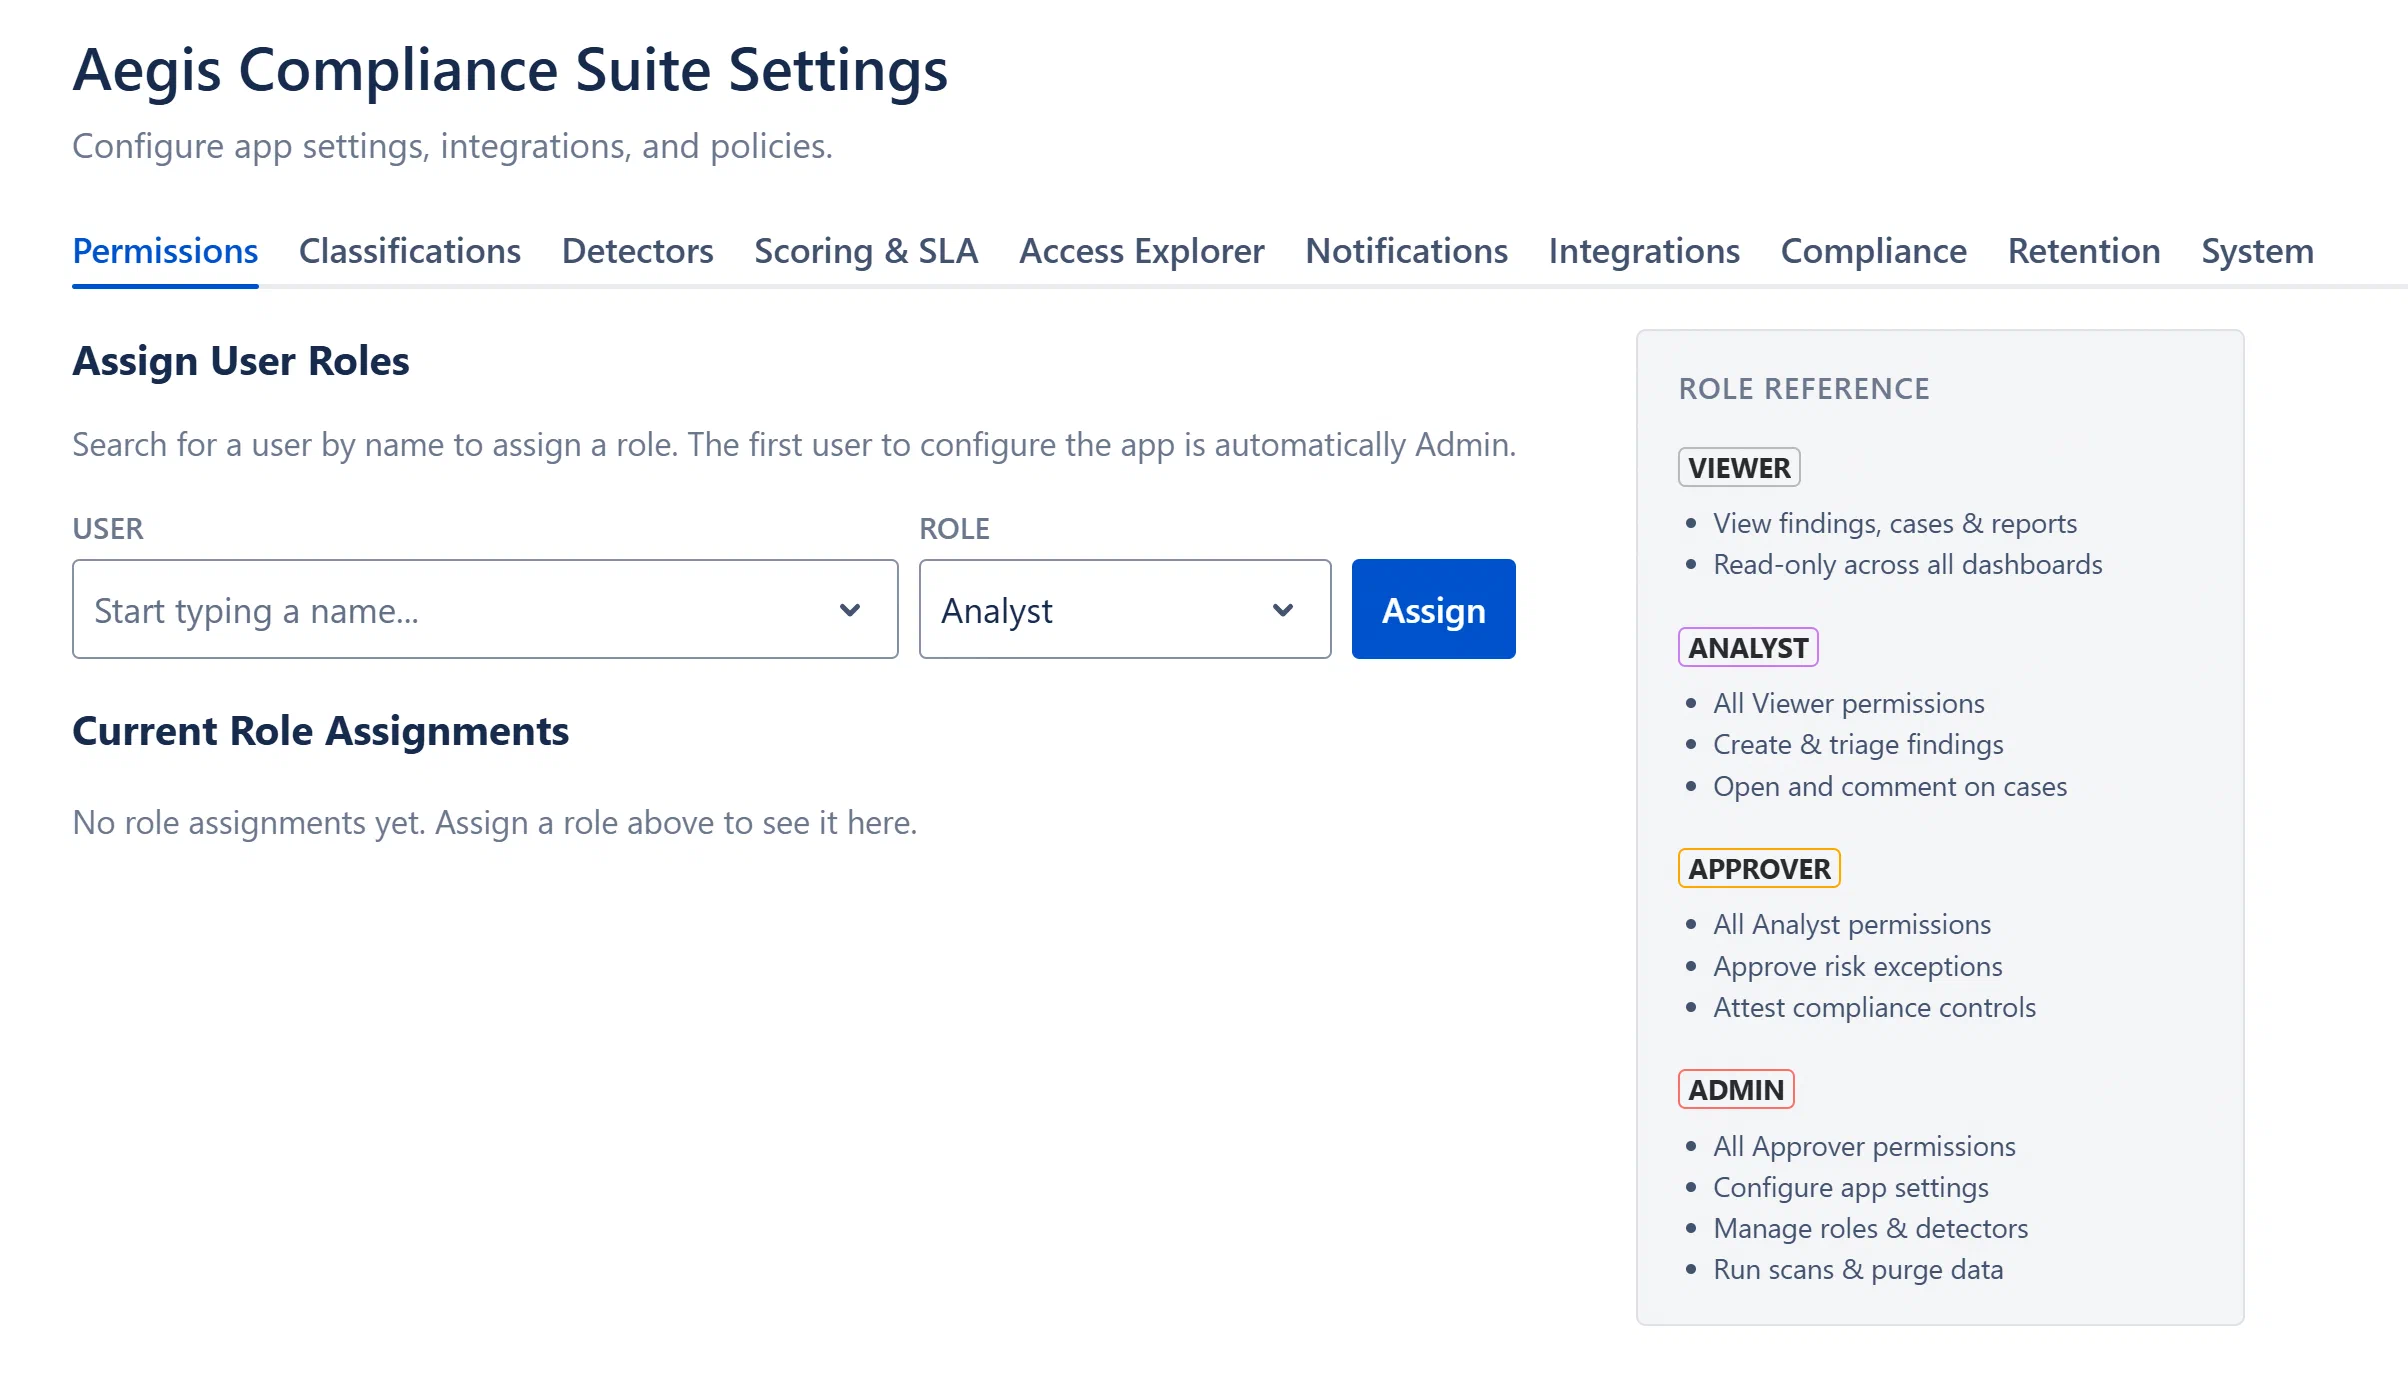The image size is (2408, 1396).
Task: Click the user name search field
Action: tap(485, 609)
